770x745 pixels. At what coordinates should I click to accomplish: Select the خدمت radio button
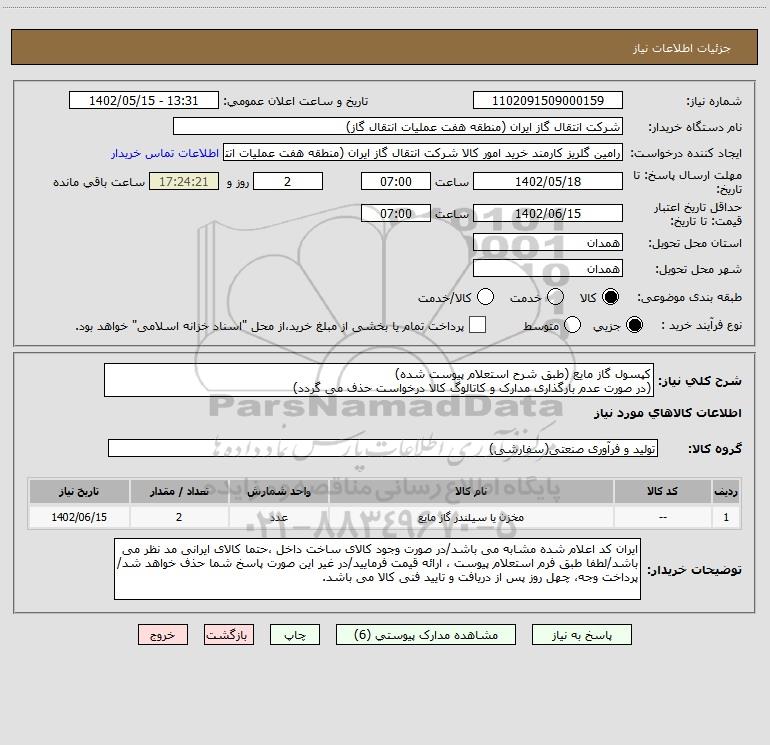click(x=555, y=297)
